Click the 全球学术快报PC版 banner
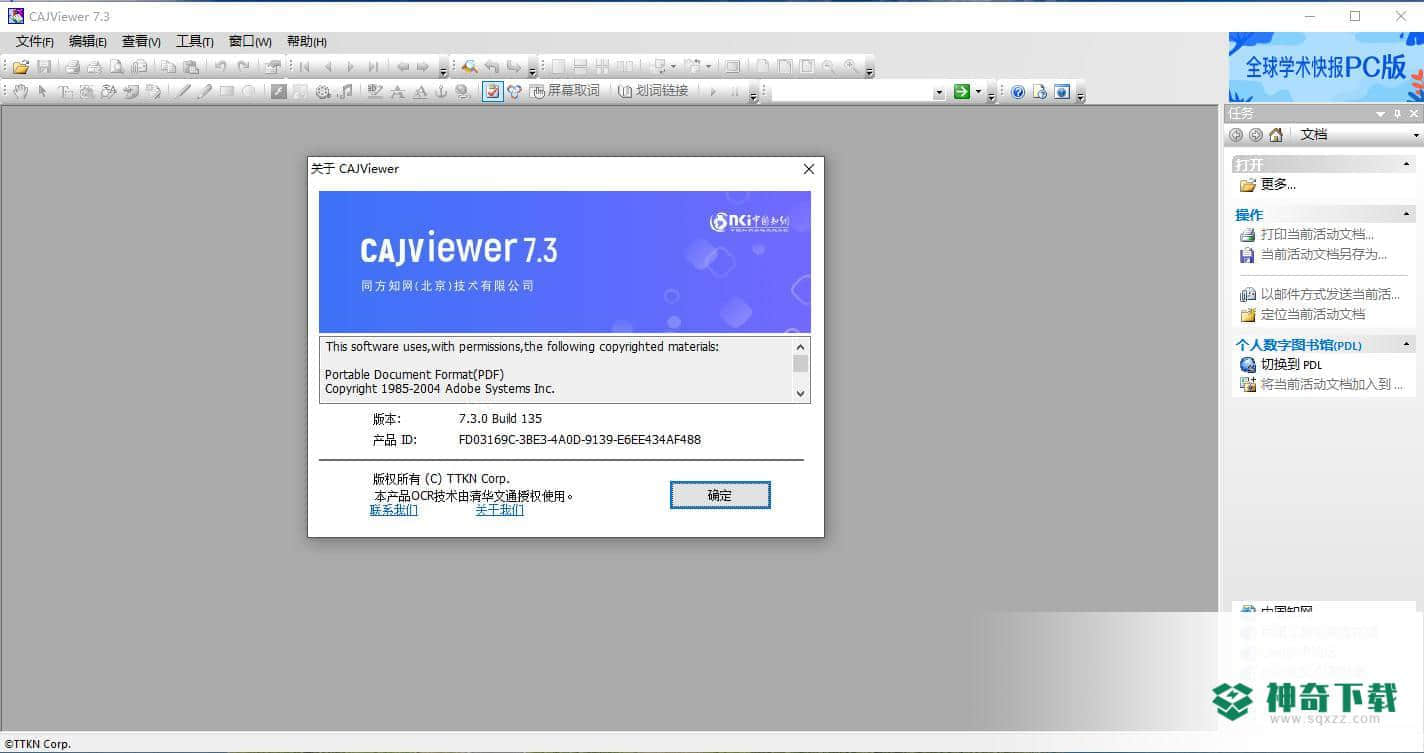 coord(1326,66)
